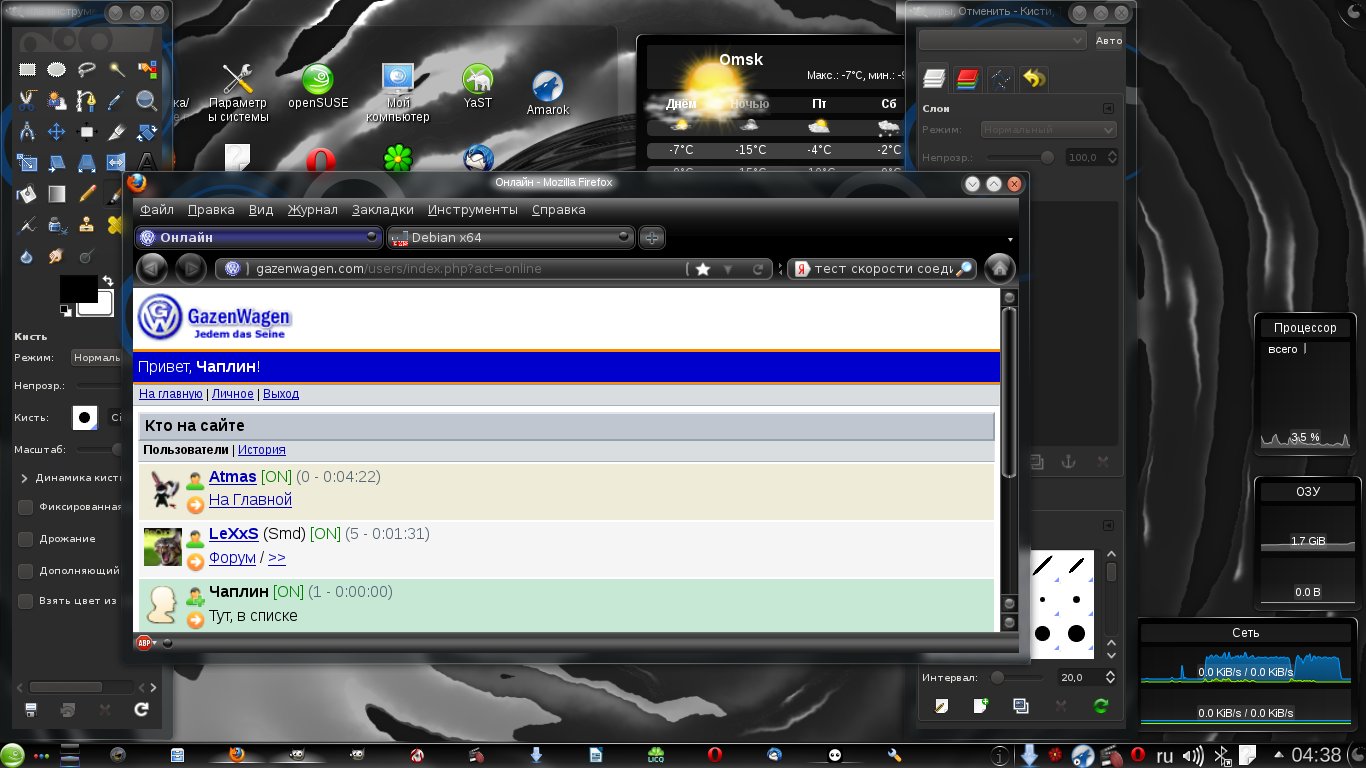Open the brushes panel menu arrow button
The width and height of the screenshot is (1366, 768).
pyautogui.click(x=1108, y=525)
